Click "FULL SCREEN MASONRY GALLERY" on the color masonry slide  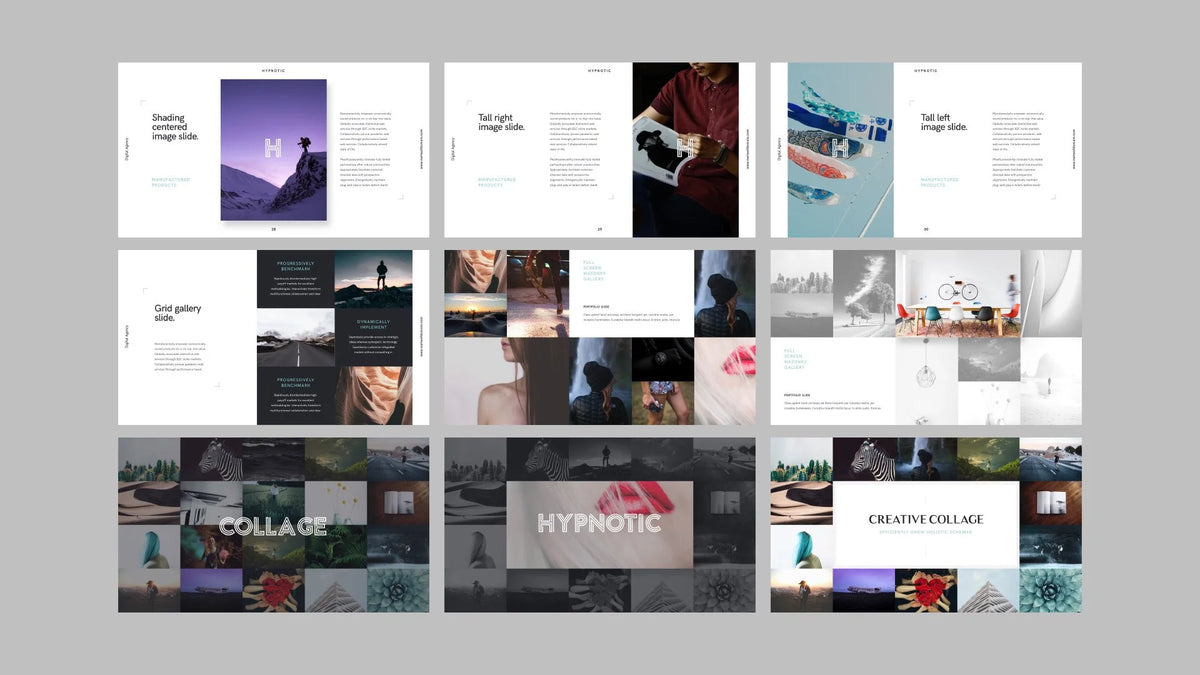point(595,270)
